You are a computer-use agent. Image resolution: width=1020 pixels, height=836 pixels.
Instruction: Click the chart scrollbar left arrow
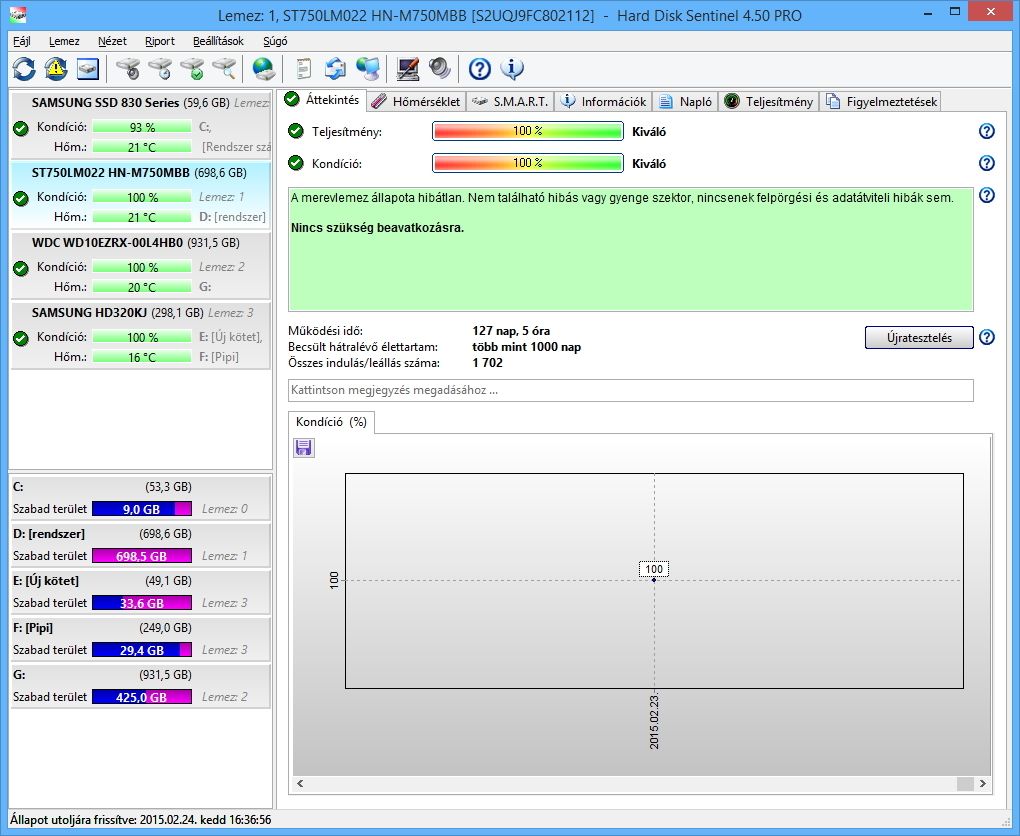(300, 784)
